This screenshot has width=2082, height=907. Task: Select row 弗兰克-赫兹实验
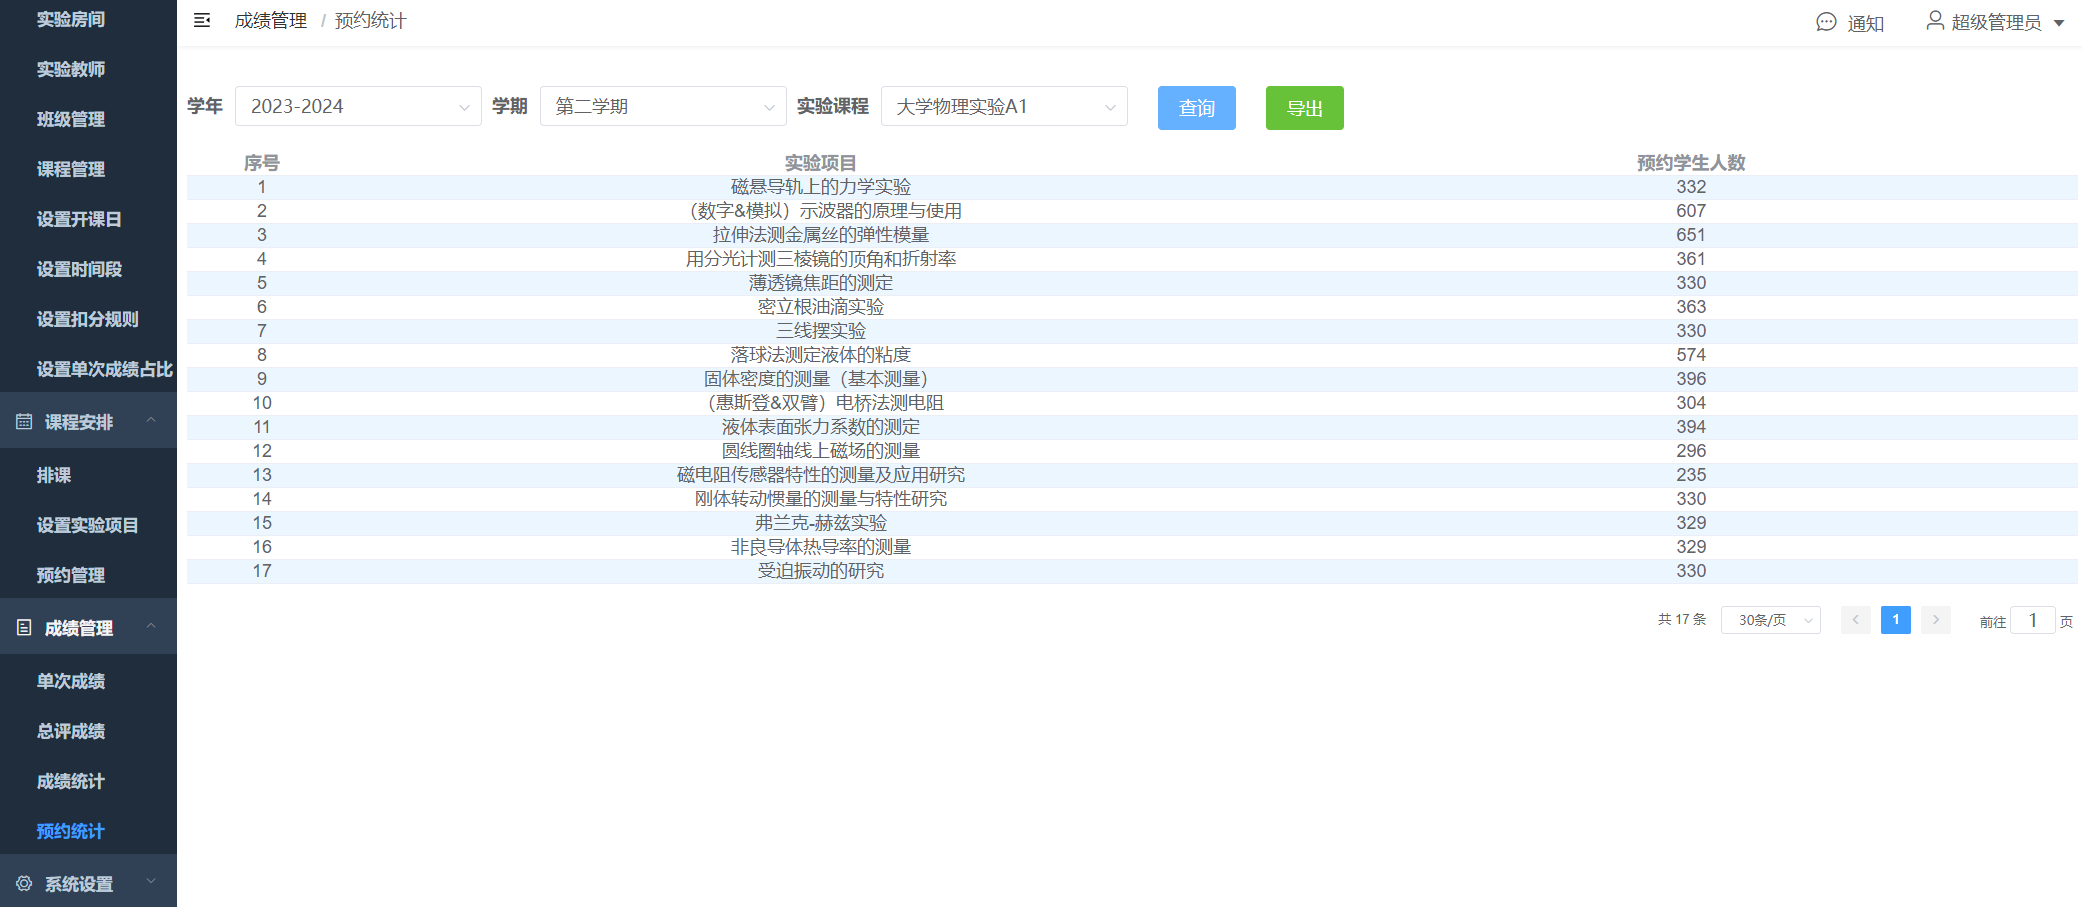(x=1132, y=523)
